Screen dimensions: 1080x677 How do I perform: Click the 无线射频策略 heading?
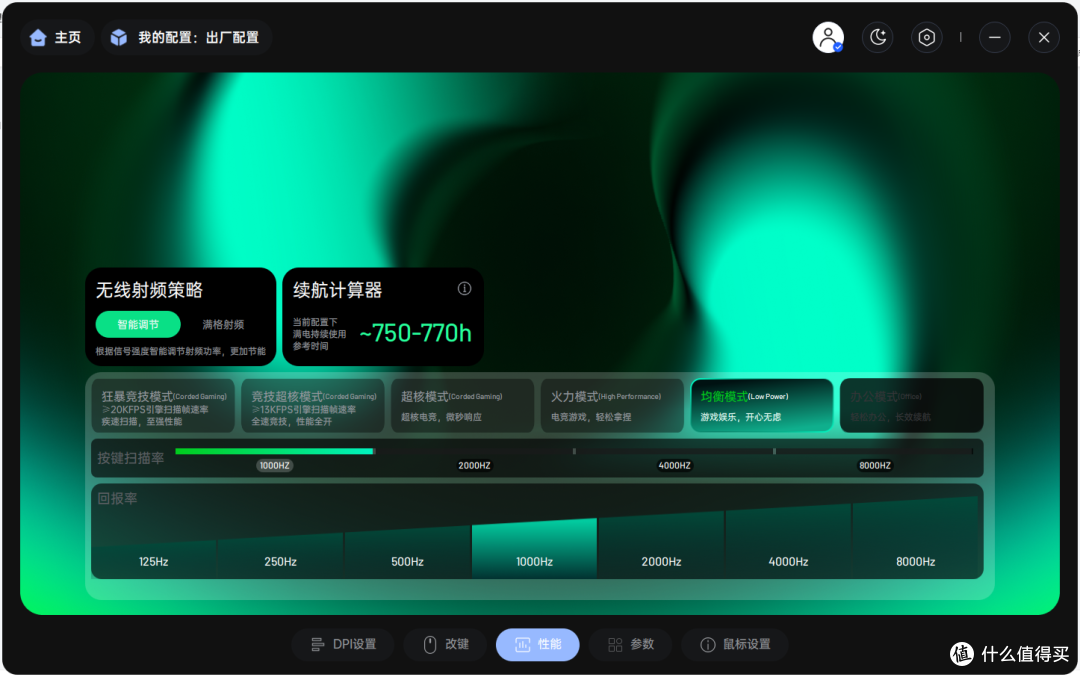(149, 290)
